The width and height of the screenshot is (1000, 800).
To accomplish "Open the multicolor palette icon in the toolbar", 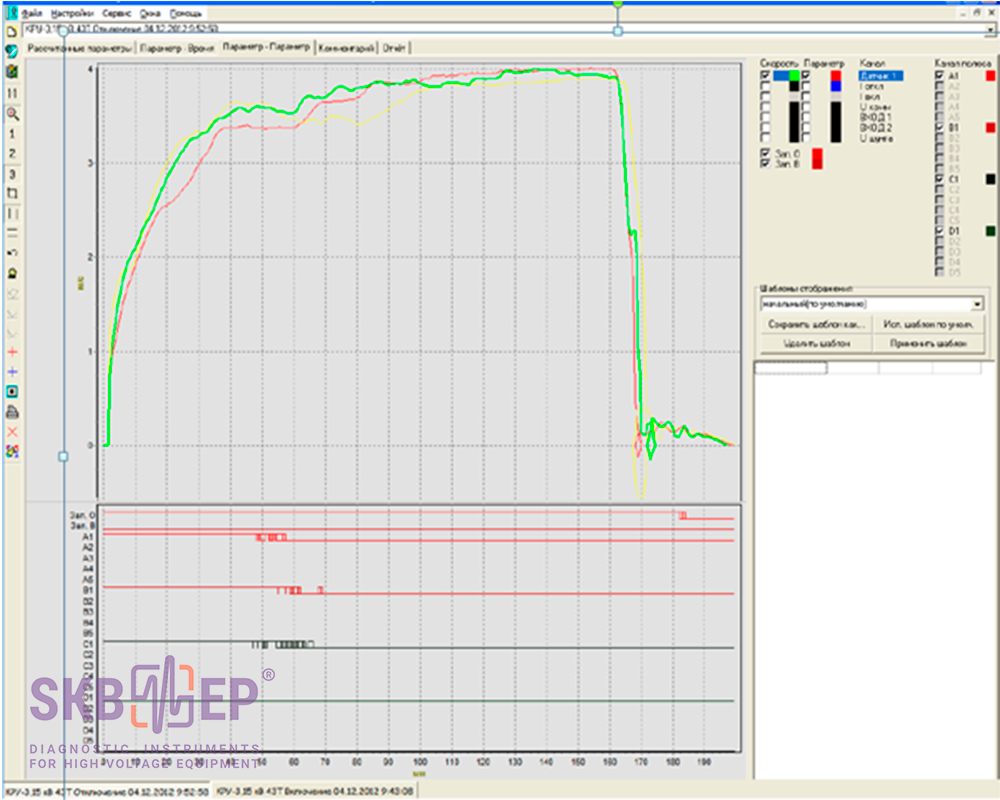I will [x=12, y=452].
